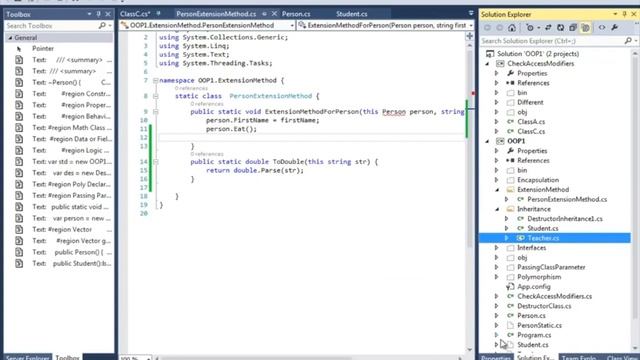Open Solution Explorer window options dropdown
This screenshot has height=360, width=640.
pos(615,14)
